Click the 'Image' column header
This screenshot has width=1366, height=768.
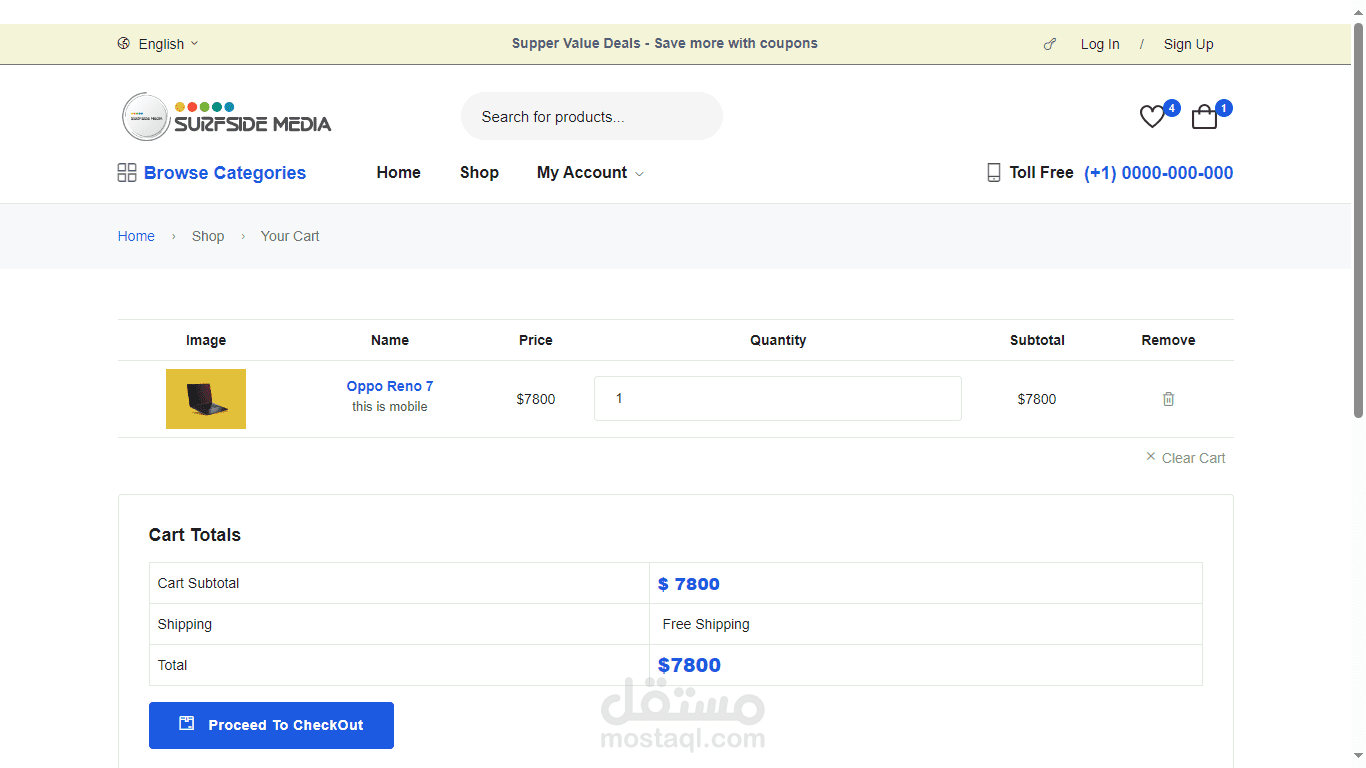coord(206,340)
